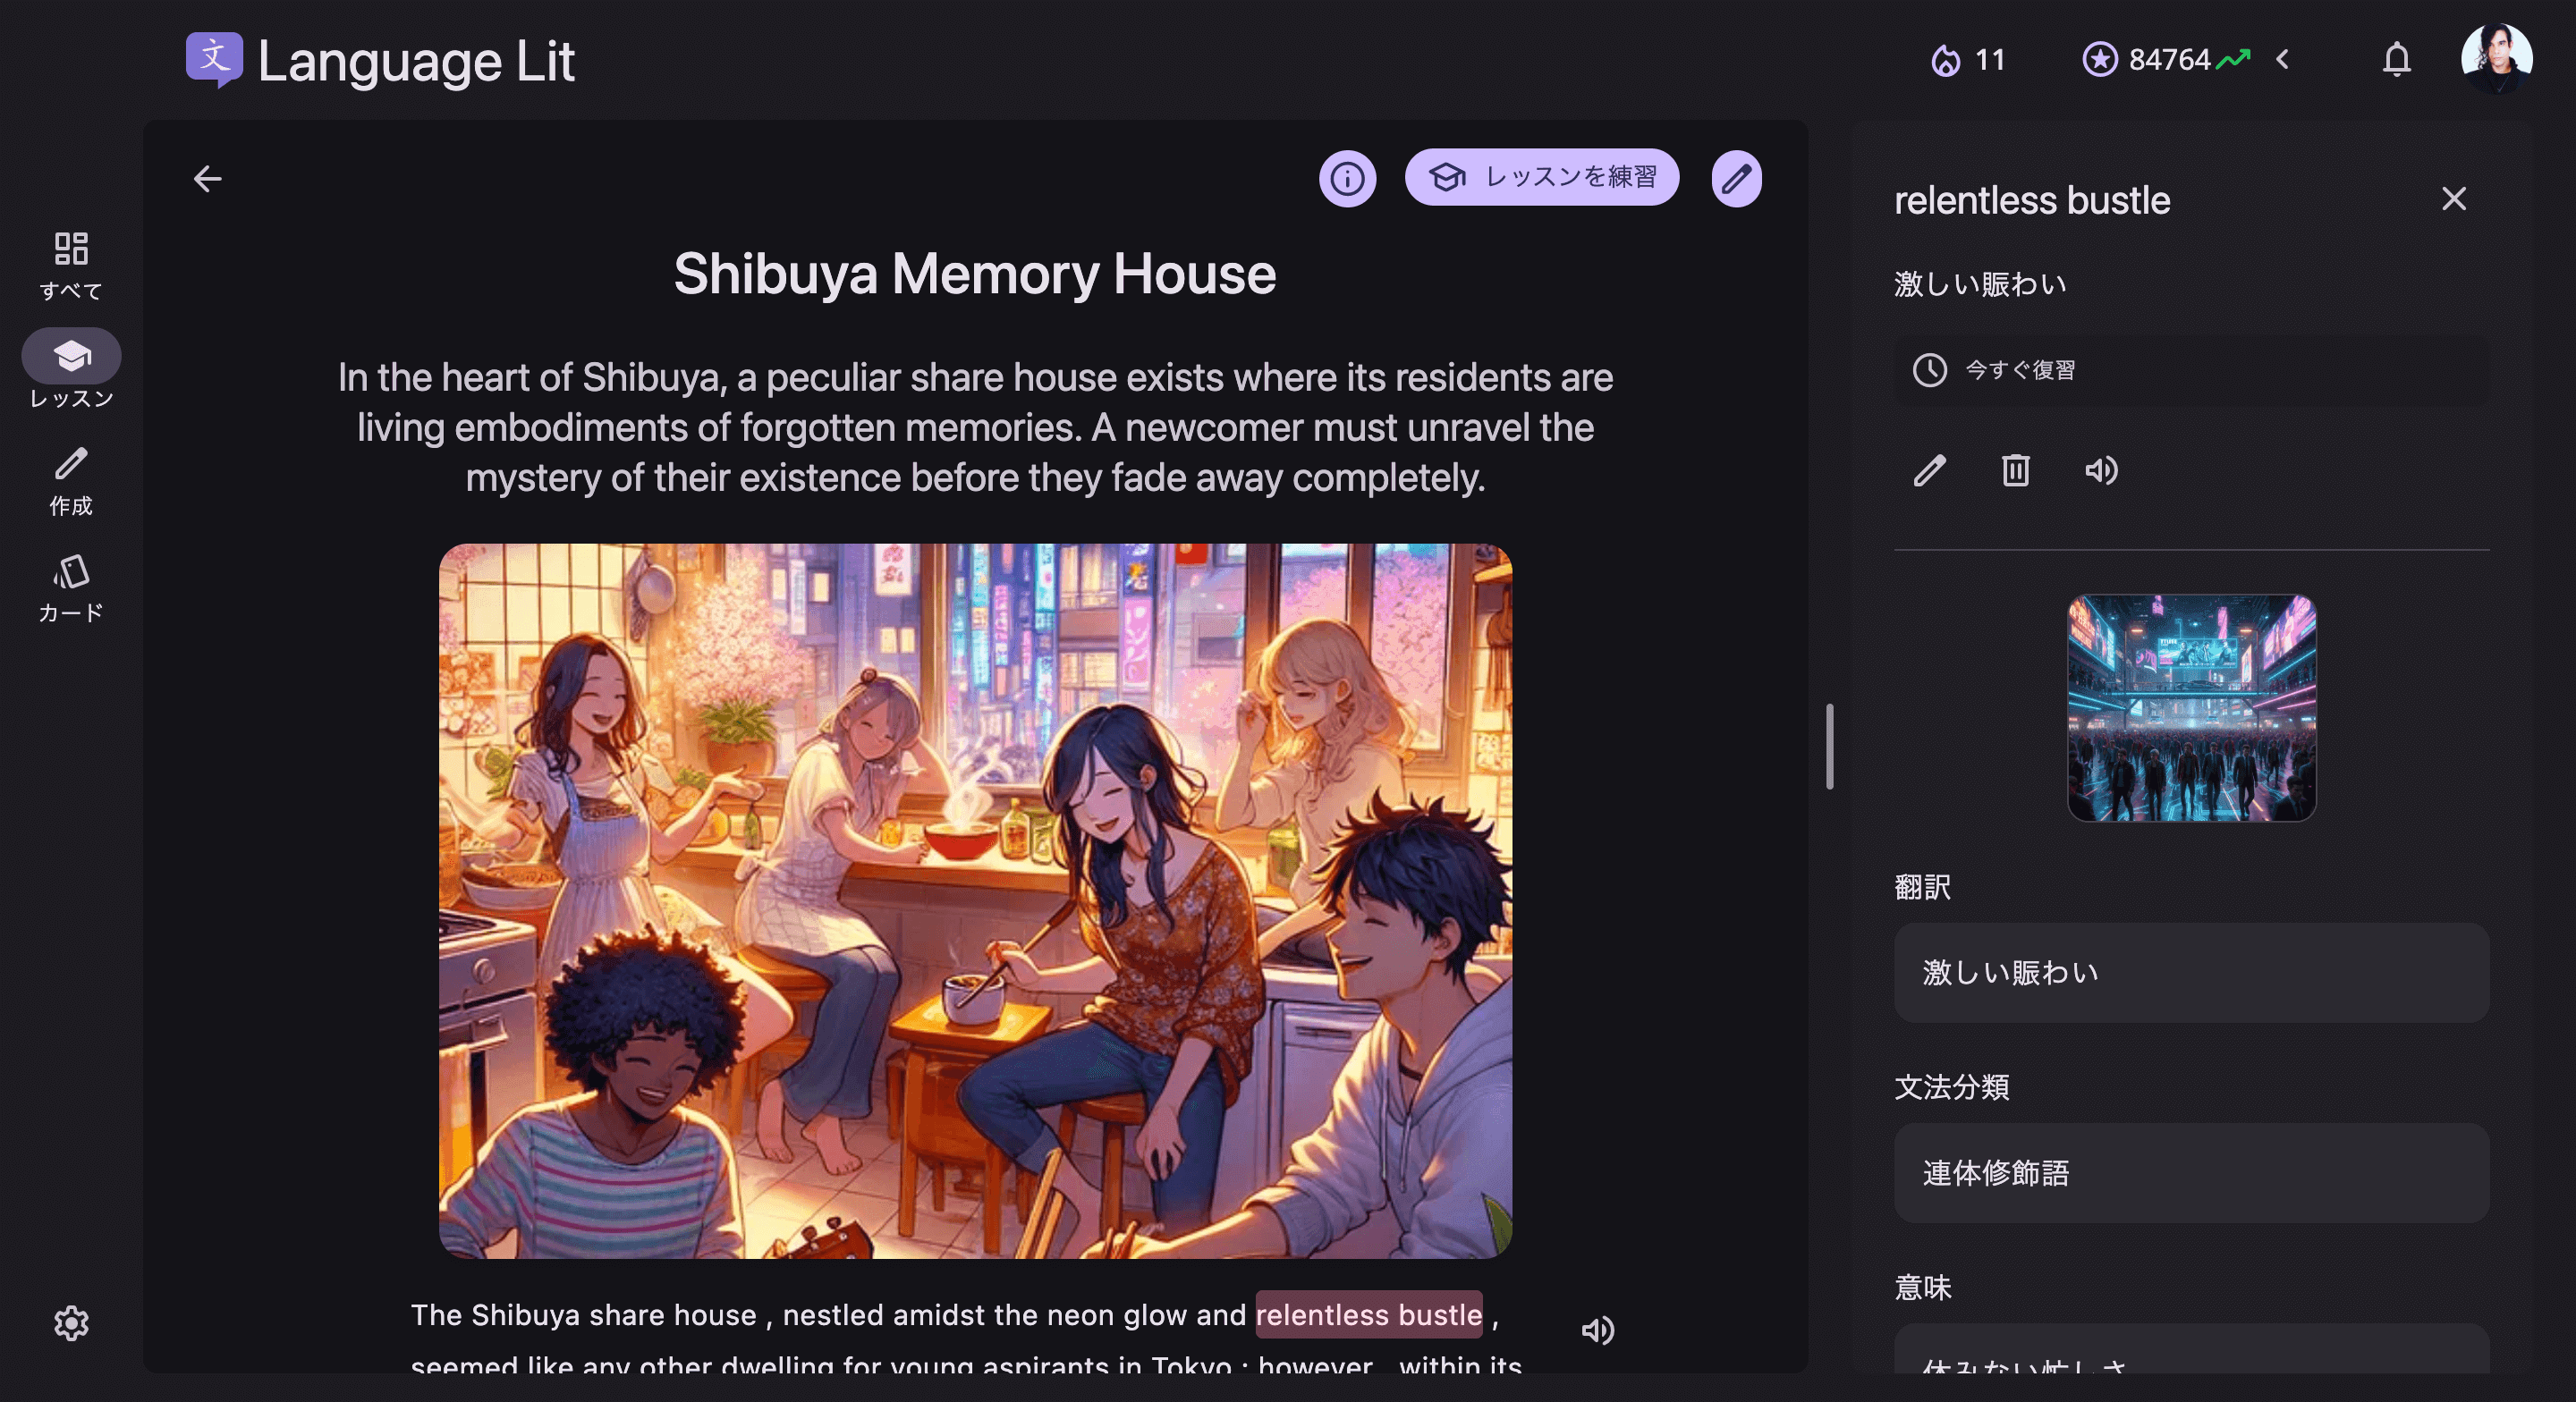Screen dimensions: 2576x1402
Task: Open the lesson info icon
Action: click(1347, 179)
